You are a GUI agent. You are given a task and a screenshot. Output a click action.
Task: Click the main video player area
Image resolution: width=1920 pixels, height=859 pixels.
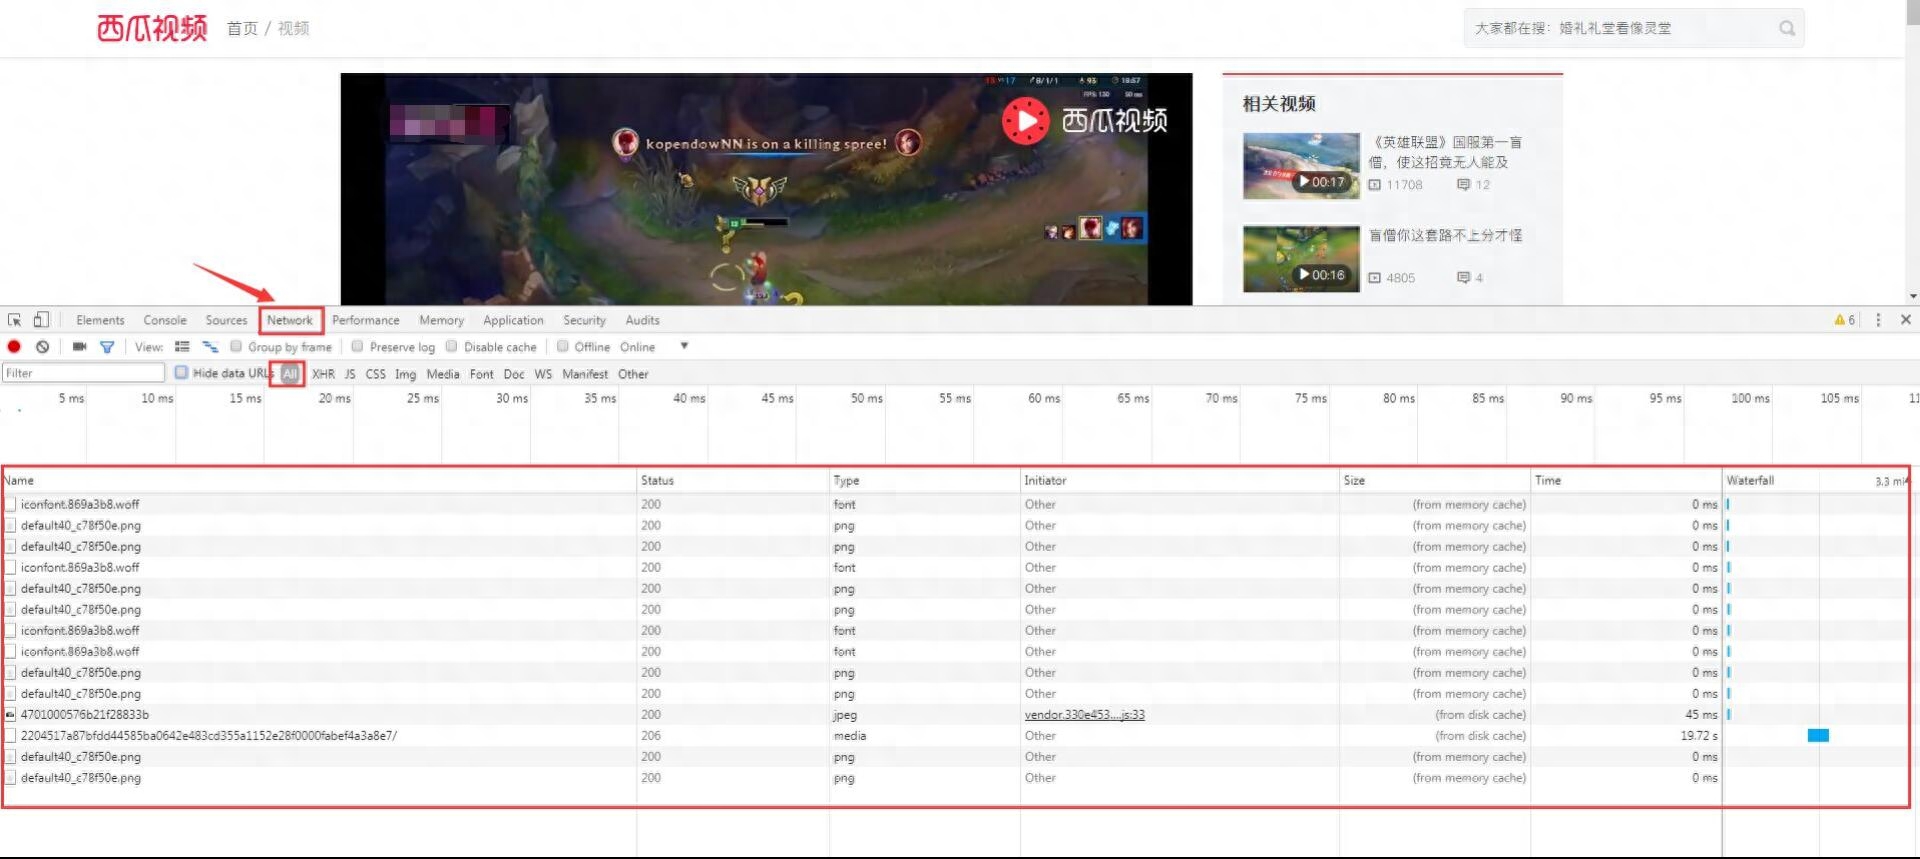[x=766, y=189]
